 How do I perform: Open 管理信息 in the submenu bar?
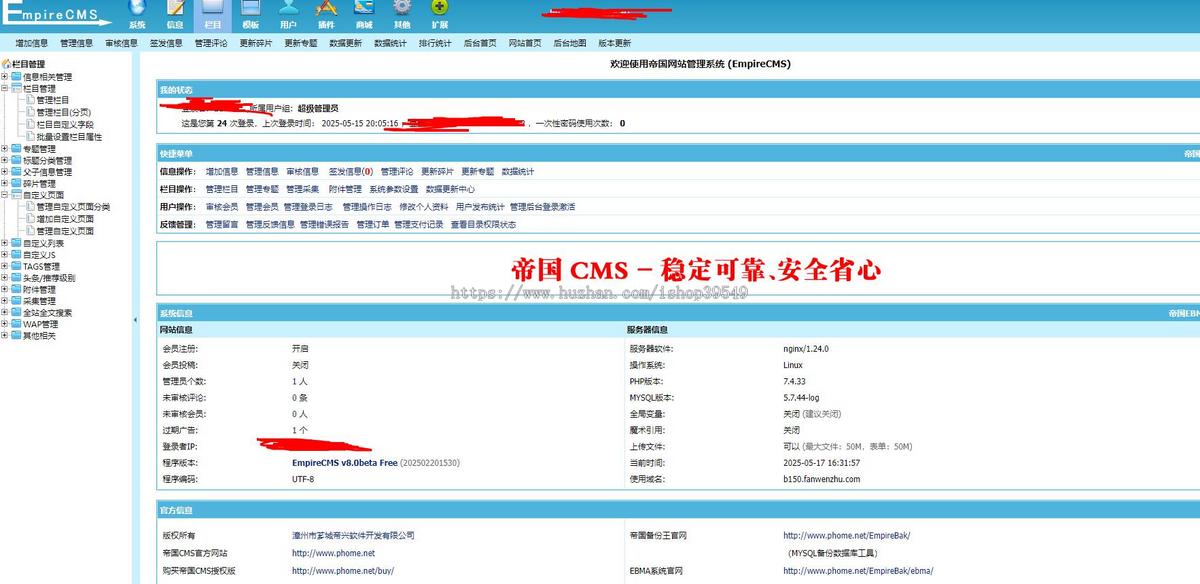(x=76, y=43)
